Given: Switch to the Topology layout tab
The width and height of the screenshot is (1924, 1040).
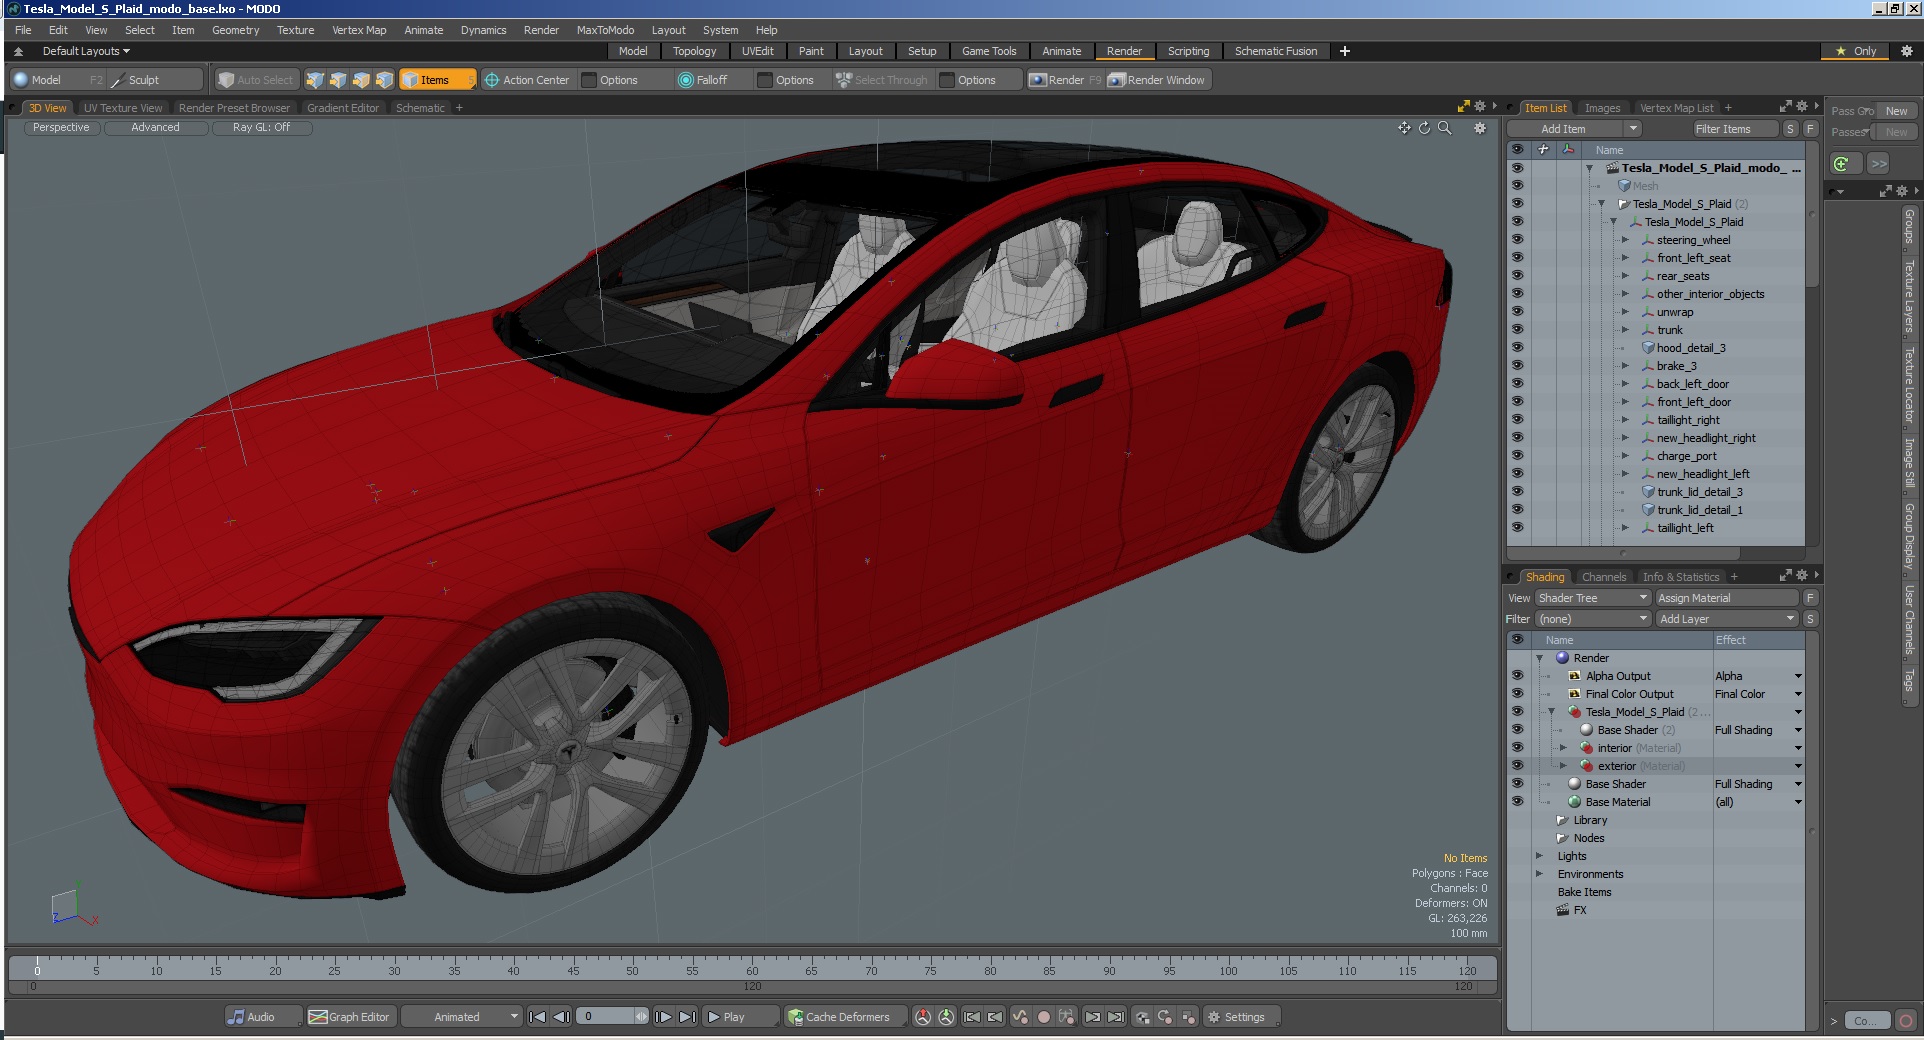Looking at the screenshot, I should pos(694,51).
